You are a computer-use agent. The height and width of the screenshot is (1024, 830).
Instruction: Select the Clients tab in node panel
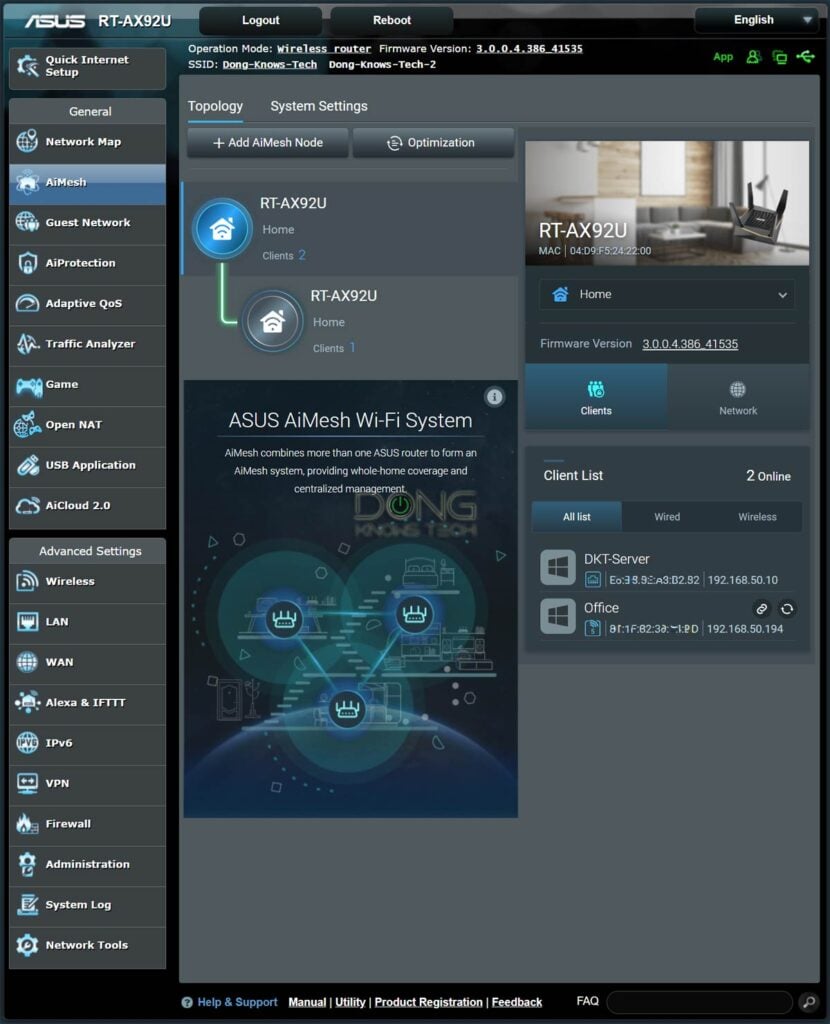[x=596, y=397]
